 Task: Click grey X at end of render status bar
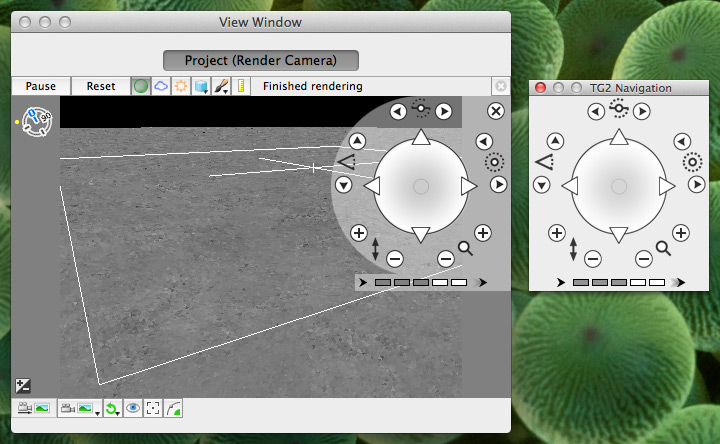(x=501, y=86)
